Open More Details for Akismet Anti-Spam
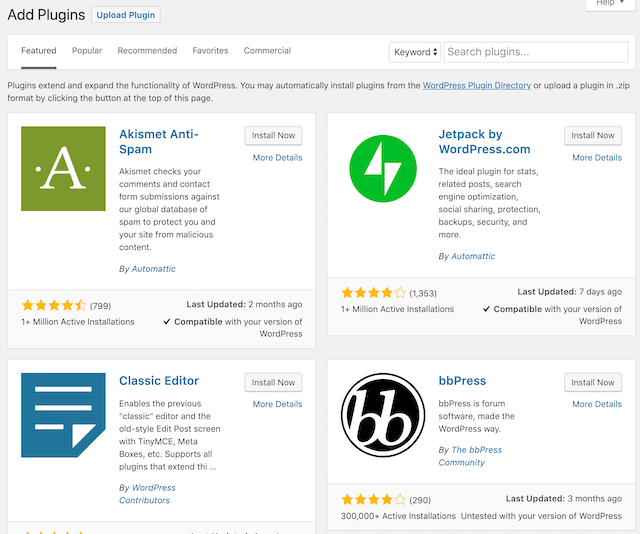The image size is (640, 534). [278, 158]
